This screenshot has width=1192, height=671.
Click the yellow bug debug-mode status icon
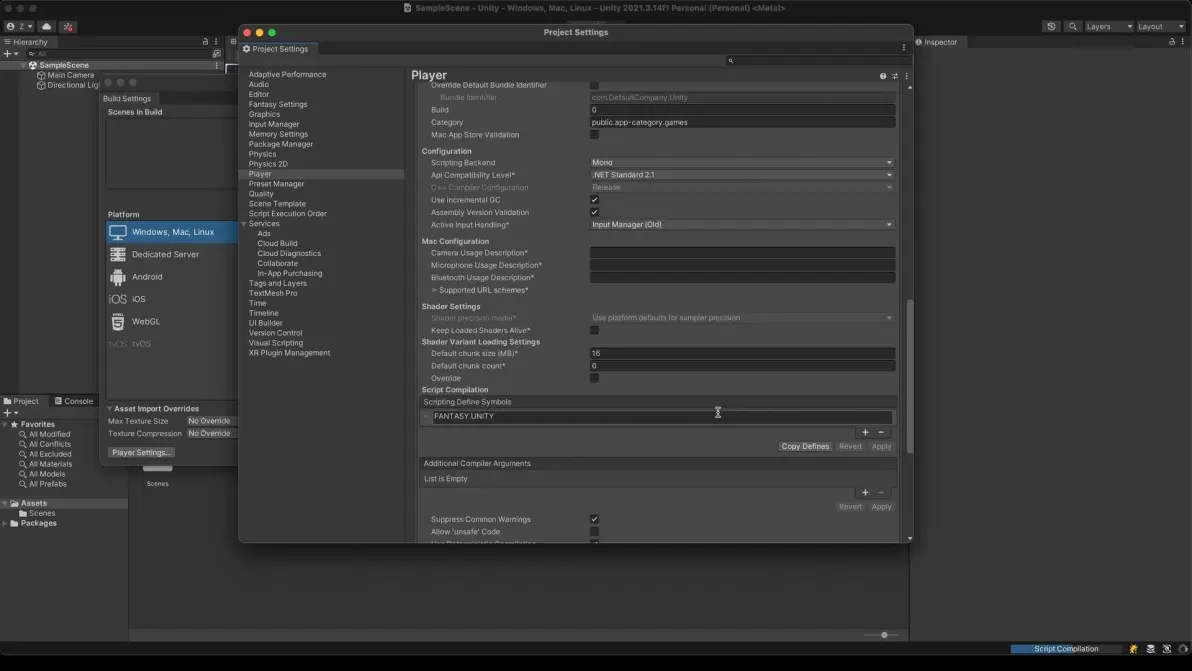pos(1133,649)
